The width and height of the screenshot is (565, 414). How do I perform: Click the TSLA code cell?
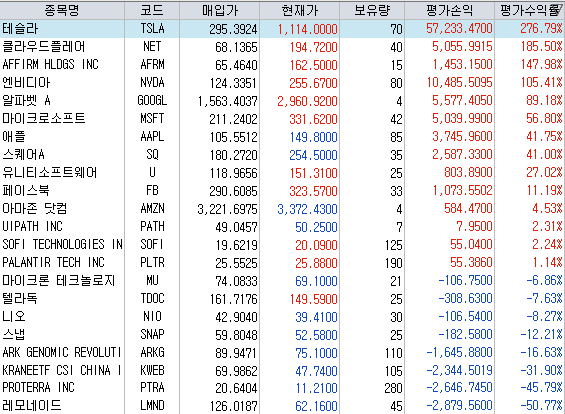(152, 29)
